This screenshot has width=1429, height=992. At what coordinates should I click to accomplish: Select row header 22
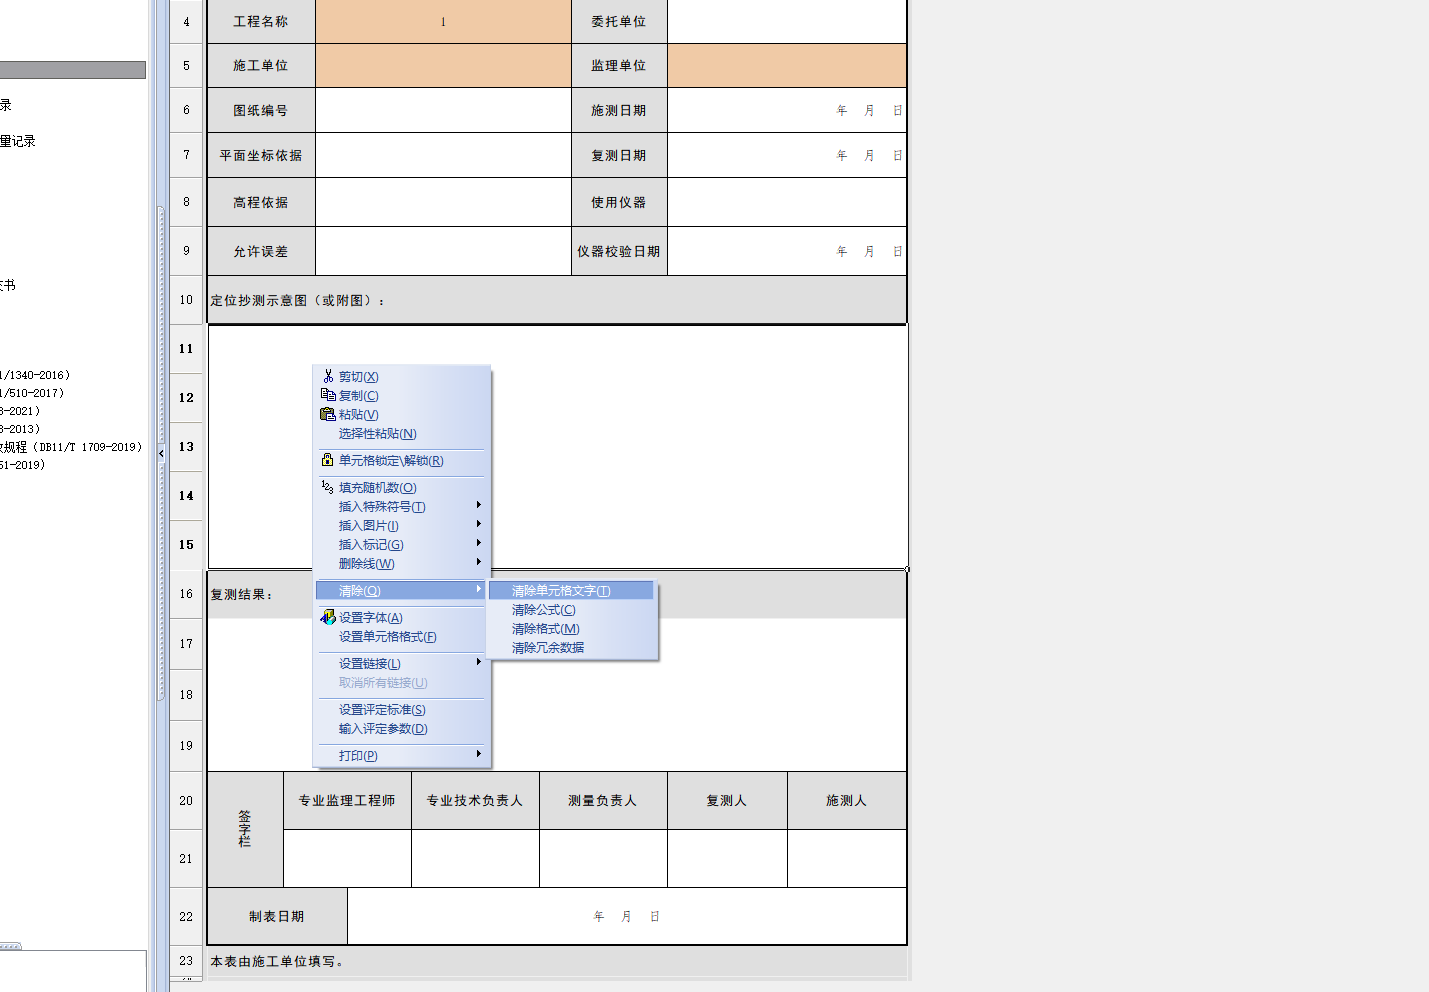click(x=186, y=916)
